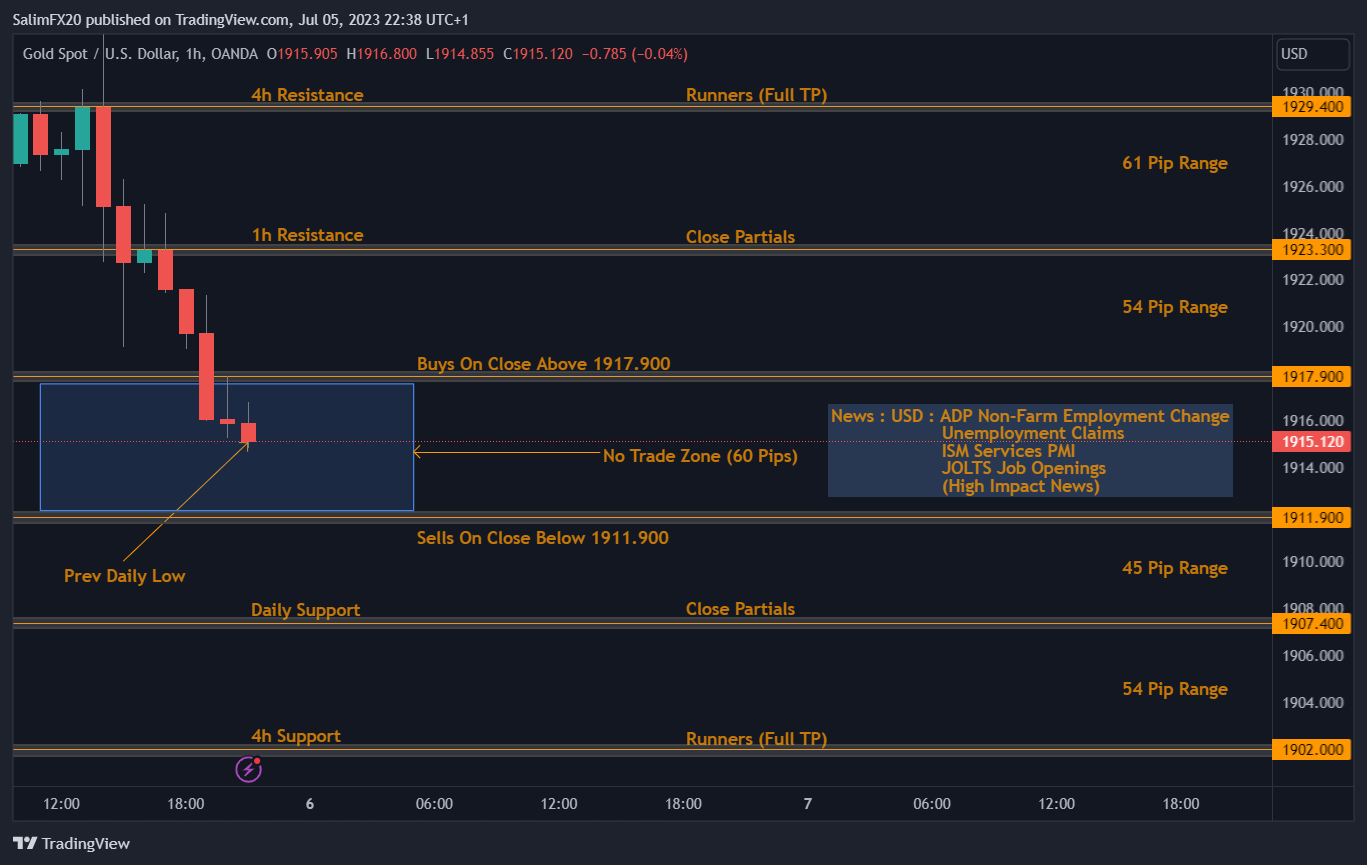
Task: Click the 06:00 label on the time axis
Action: (433, 803)
